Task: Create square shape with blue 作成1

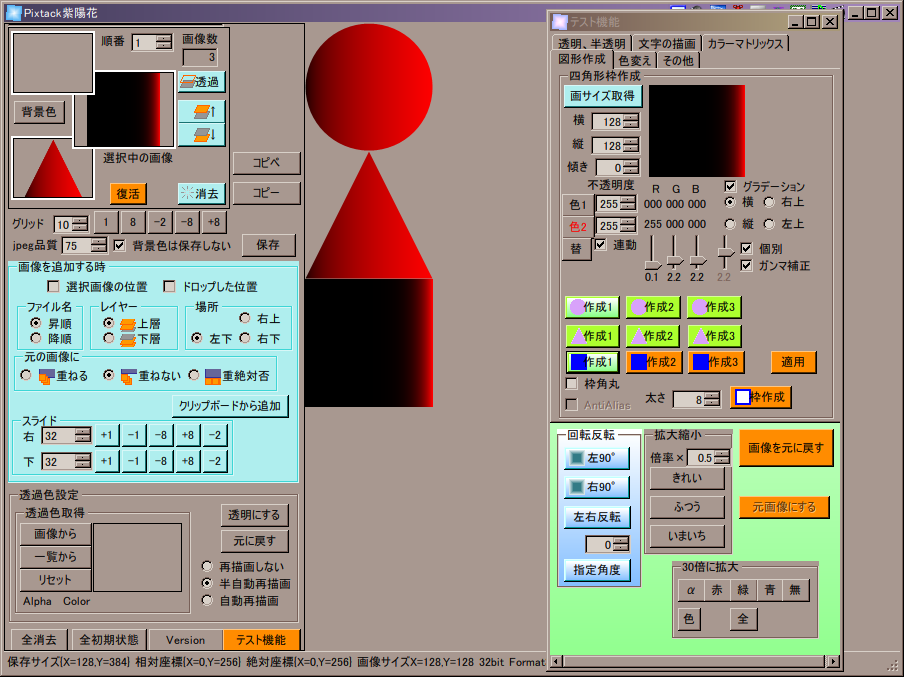Action: 593,362
